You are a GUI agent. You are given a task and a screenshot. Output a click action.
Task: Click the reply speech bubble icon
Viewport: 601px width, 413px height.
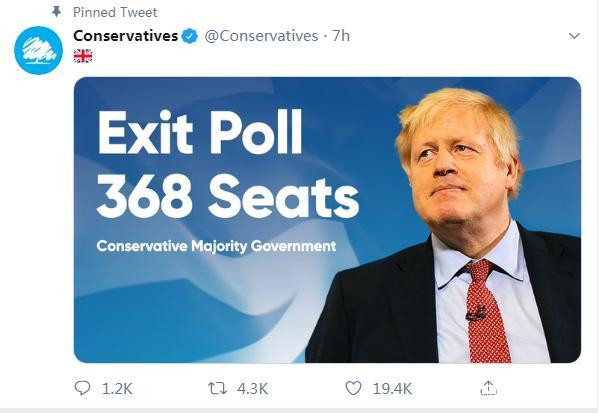[x=82, y=388]
